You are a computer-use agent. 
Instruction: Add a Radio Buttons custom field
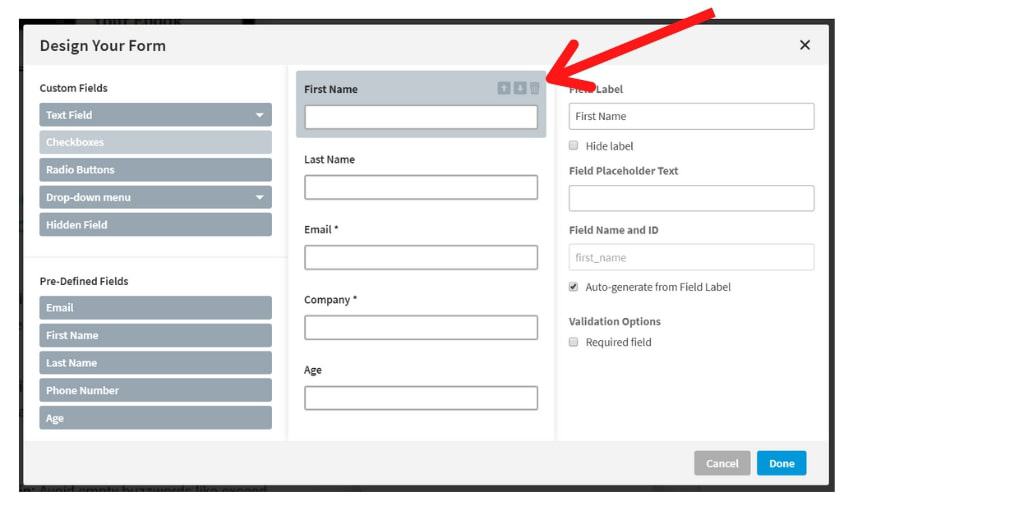tap(155, 170)
